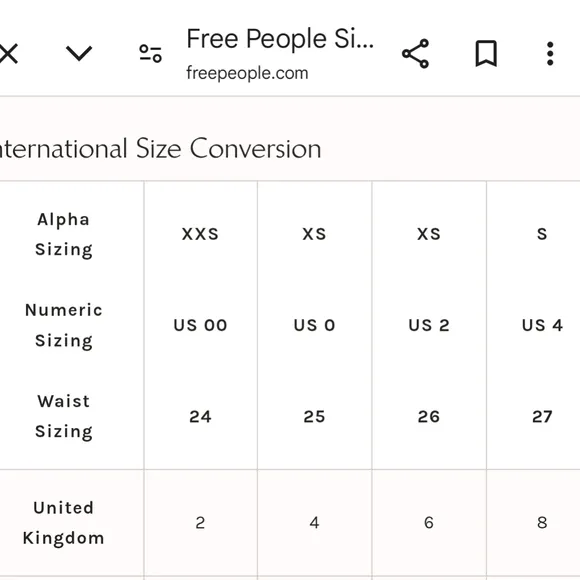Select the Free People Si... page title
Screen dimensions: 580x580
280,38
